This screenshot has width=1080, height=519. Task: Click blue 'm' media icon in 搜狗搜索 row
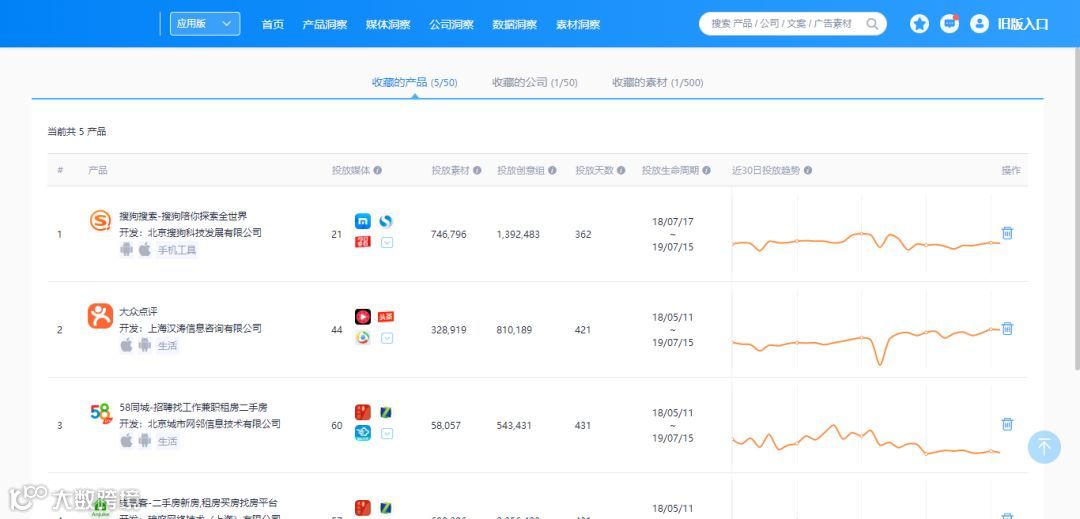362,221
